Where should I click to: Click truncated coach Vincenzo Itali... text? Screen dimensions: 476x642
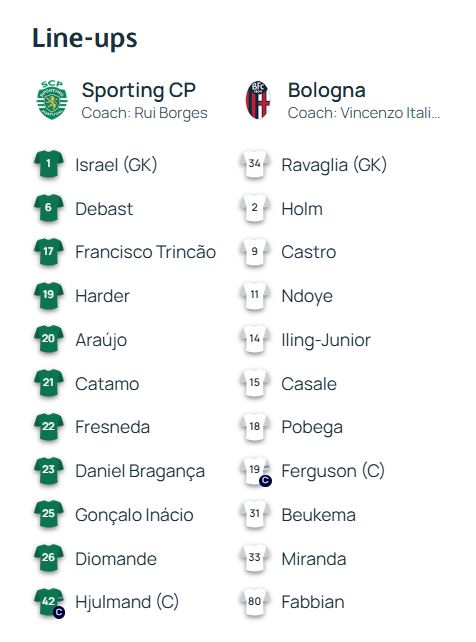[x=364, y=113]
